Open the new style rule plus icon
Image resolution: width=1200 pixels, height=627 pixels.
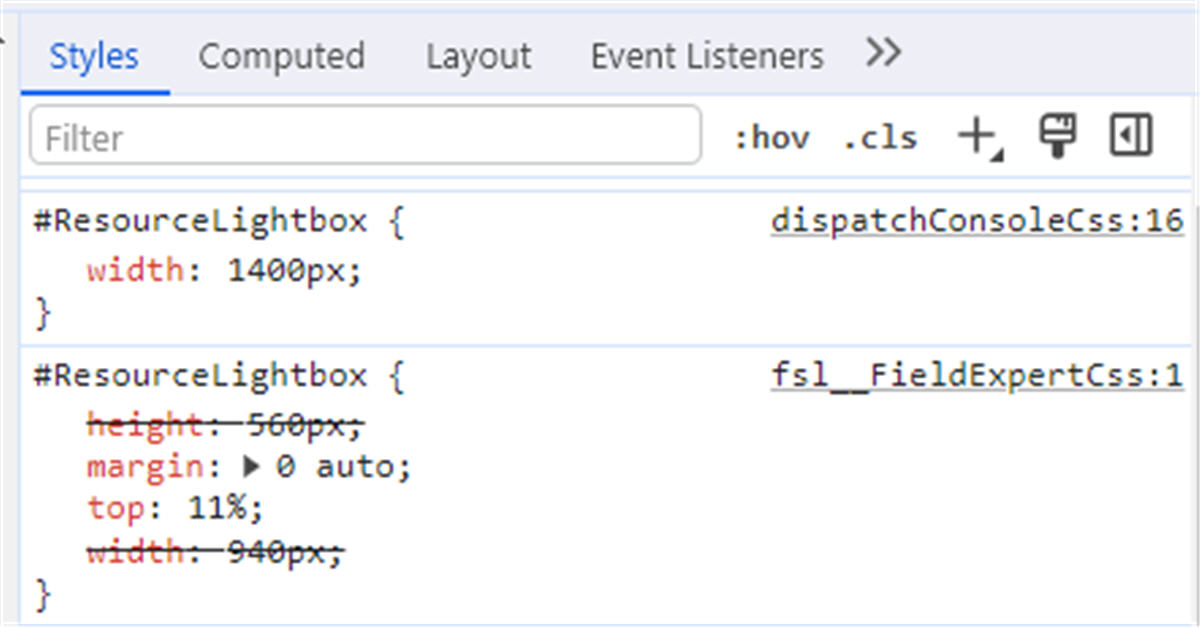[x=975, y=132]
